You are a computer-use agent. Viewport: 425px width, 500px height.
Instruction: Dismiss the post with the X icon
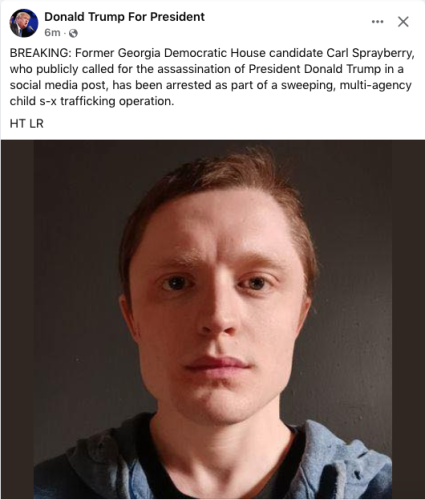pyautogui.click(x=403, y=22)
